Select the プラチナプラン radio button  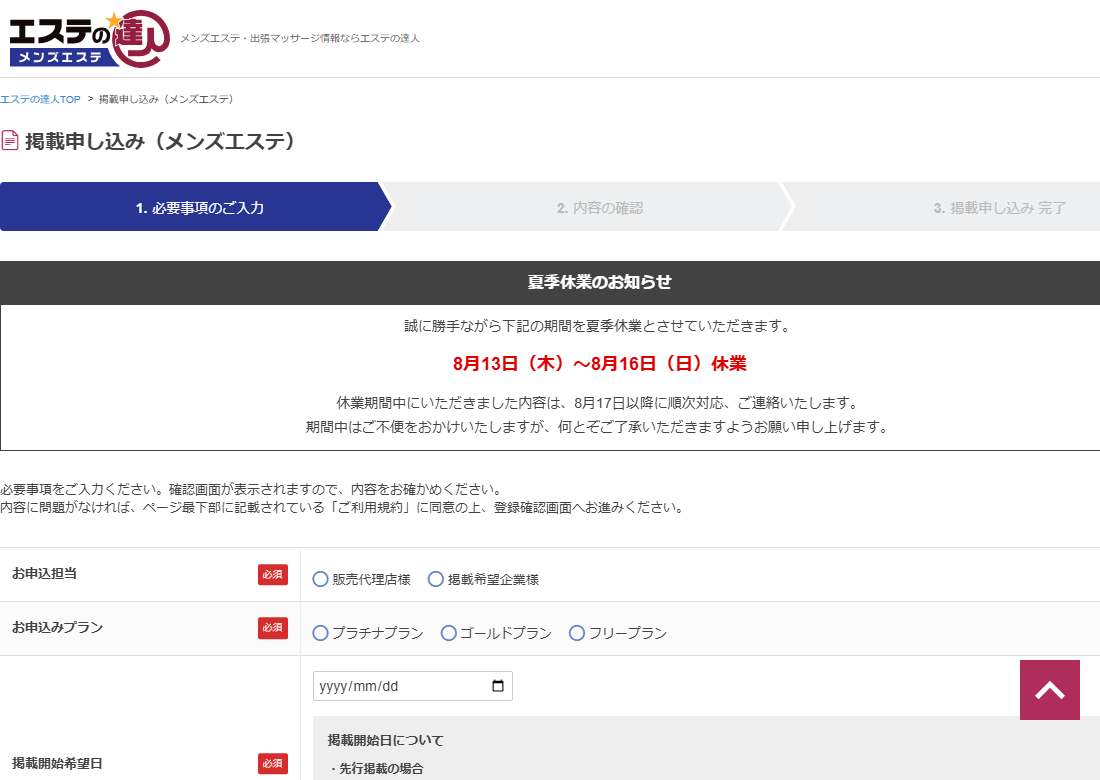pos(321,633)
